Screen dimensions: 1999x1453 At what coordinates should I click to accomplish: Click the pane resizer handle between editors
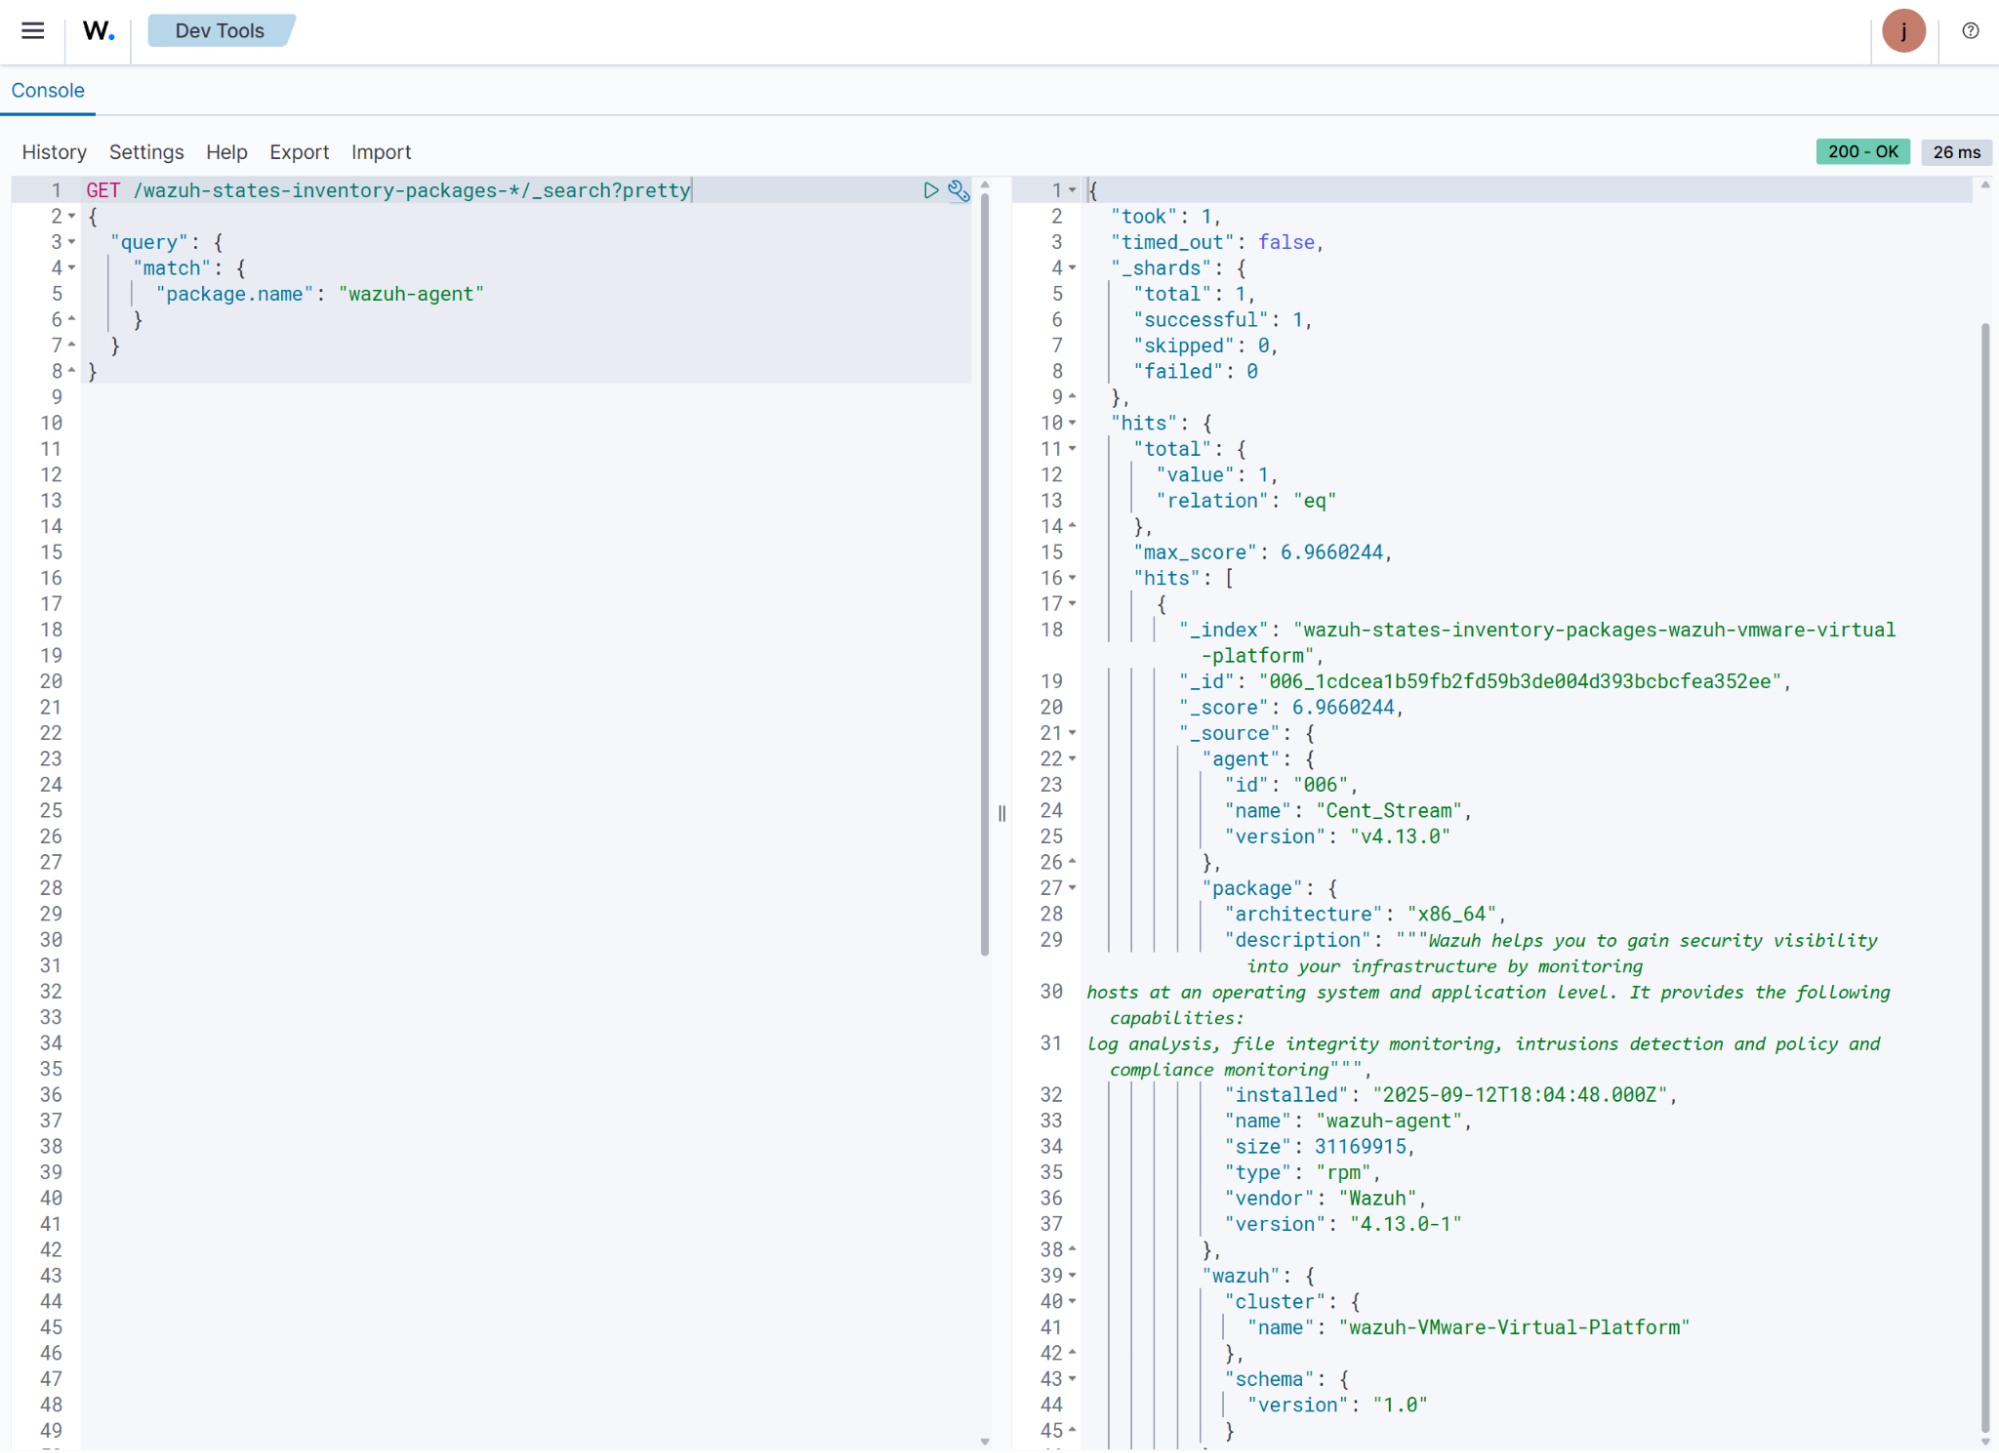coord(1001,813)
